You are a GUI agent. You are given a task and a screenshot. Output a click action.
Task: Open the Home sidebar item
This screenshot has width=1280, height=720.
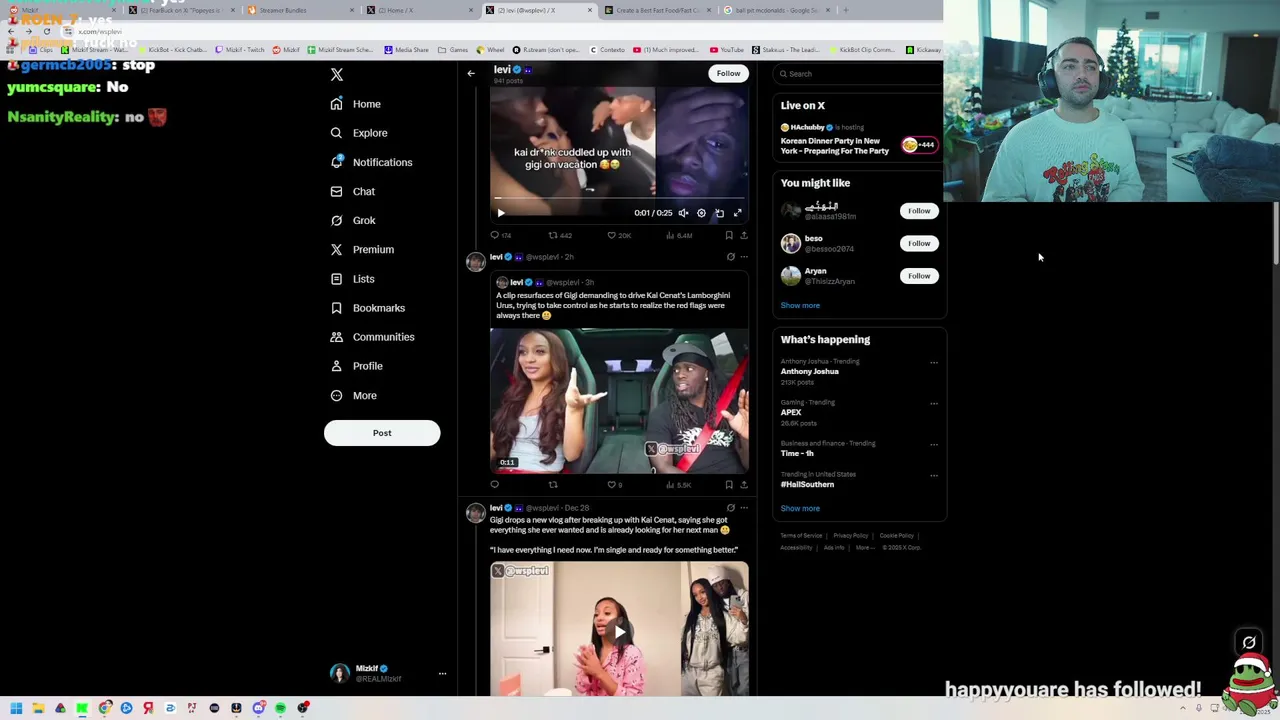pos(356,104)
